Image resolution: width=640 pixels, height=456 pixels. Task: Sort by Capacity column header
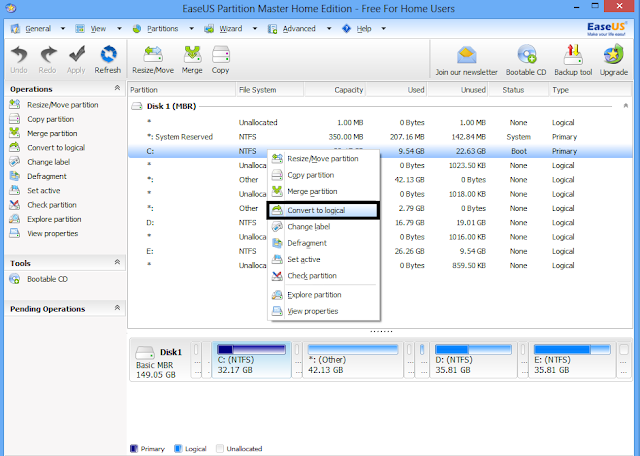click(x=335, y=90)
